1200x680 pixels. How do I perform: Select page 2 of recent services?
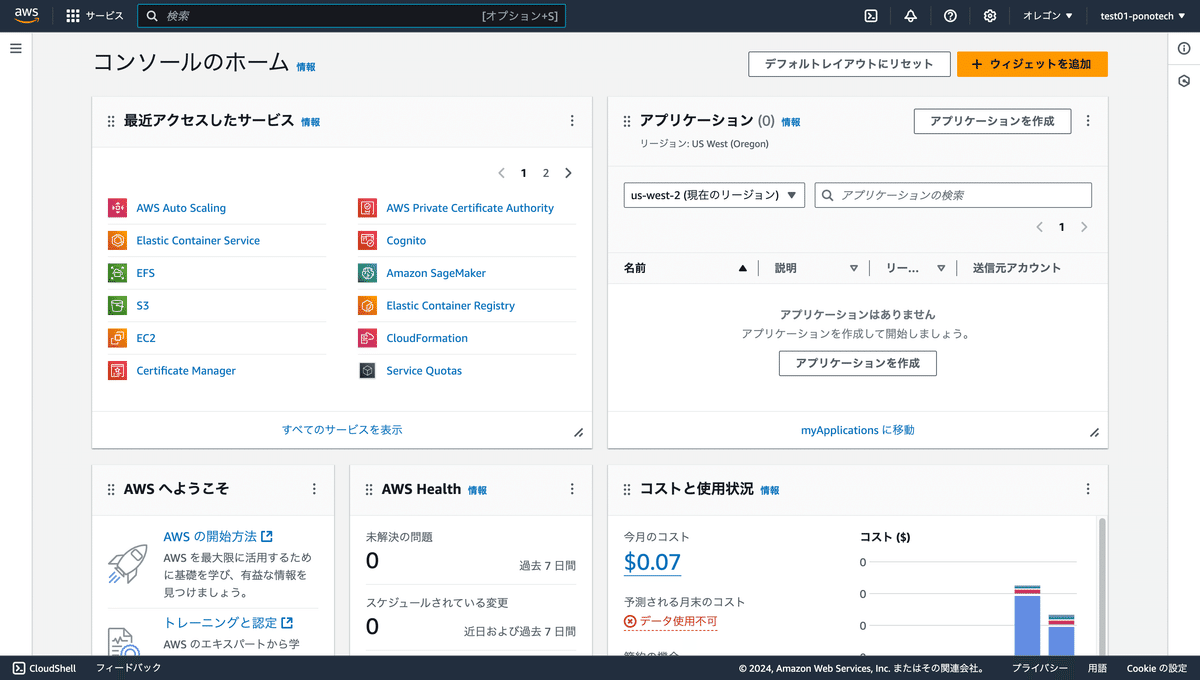(x=546, y=173)
